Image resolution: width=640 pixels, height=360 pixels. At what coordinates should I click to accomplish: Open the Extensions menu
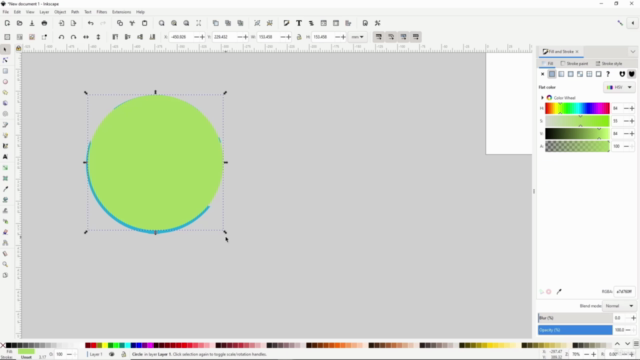pyautogui.click(x=122, y=12)
